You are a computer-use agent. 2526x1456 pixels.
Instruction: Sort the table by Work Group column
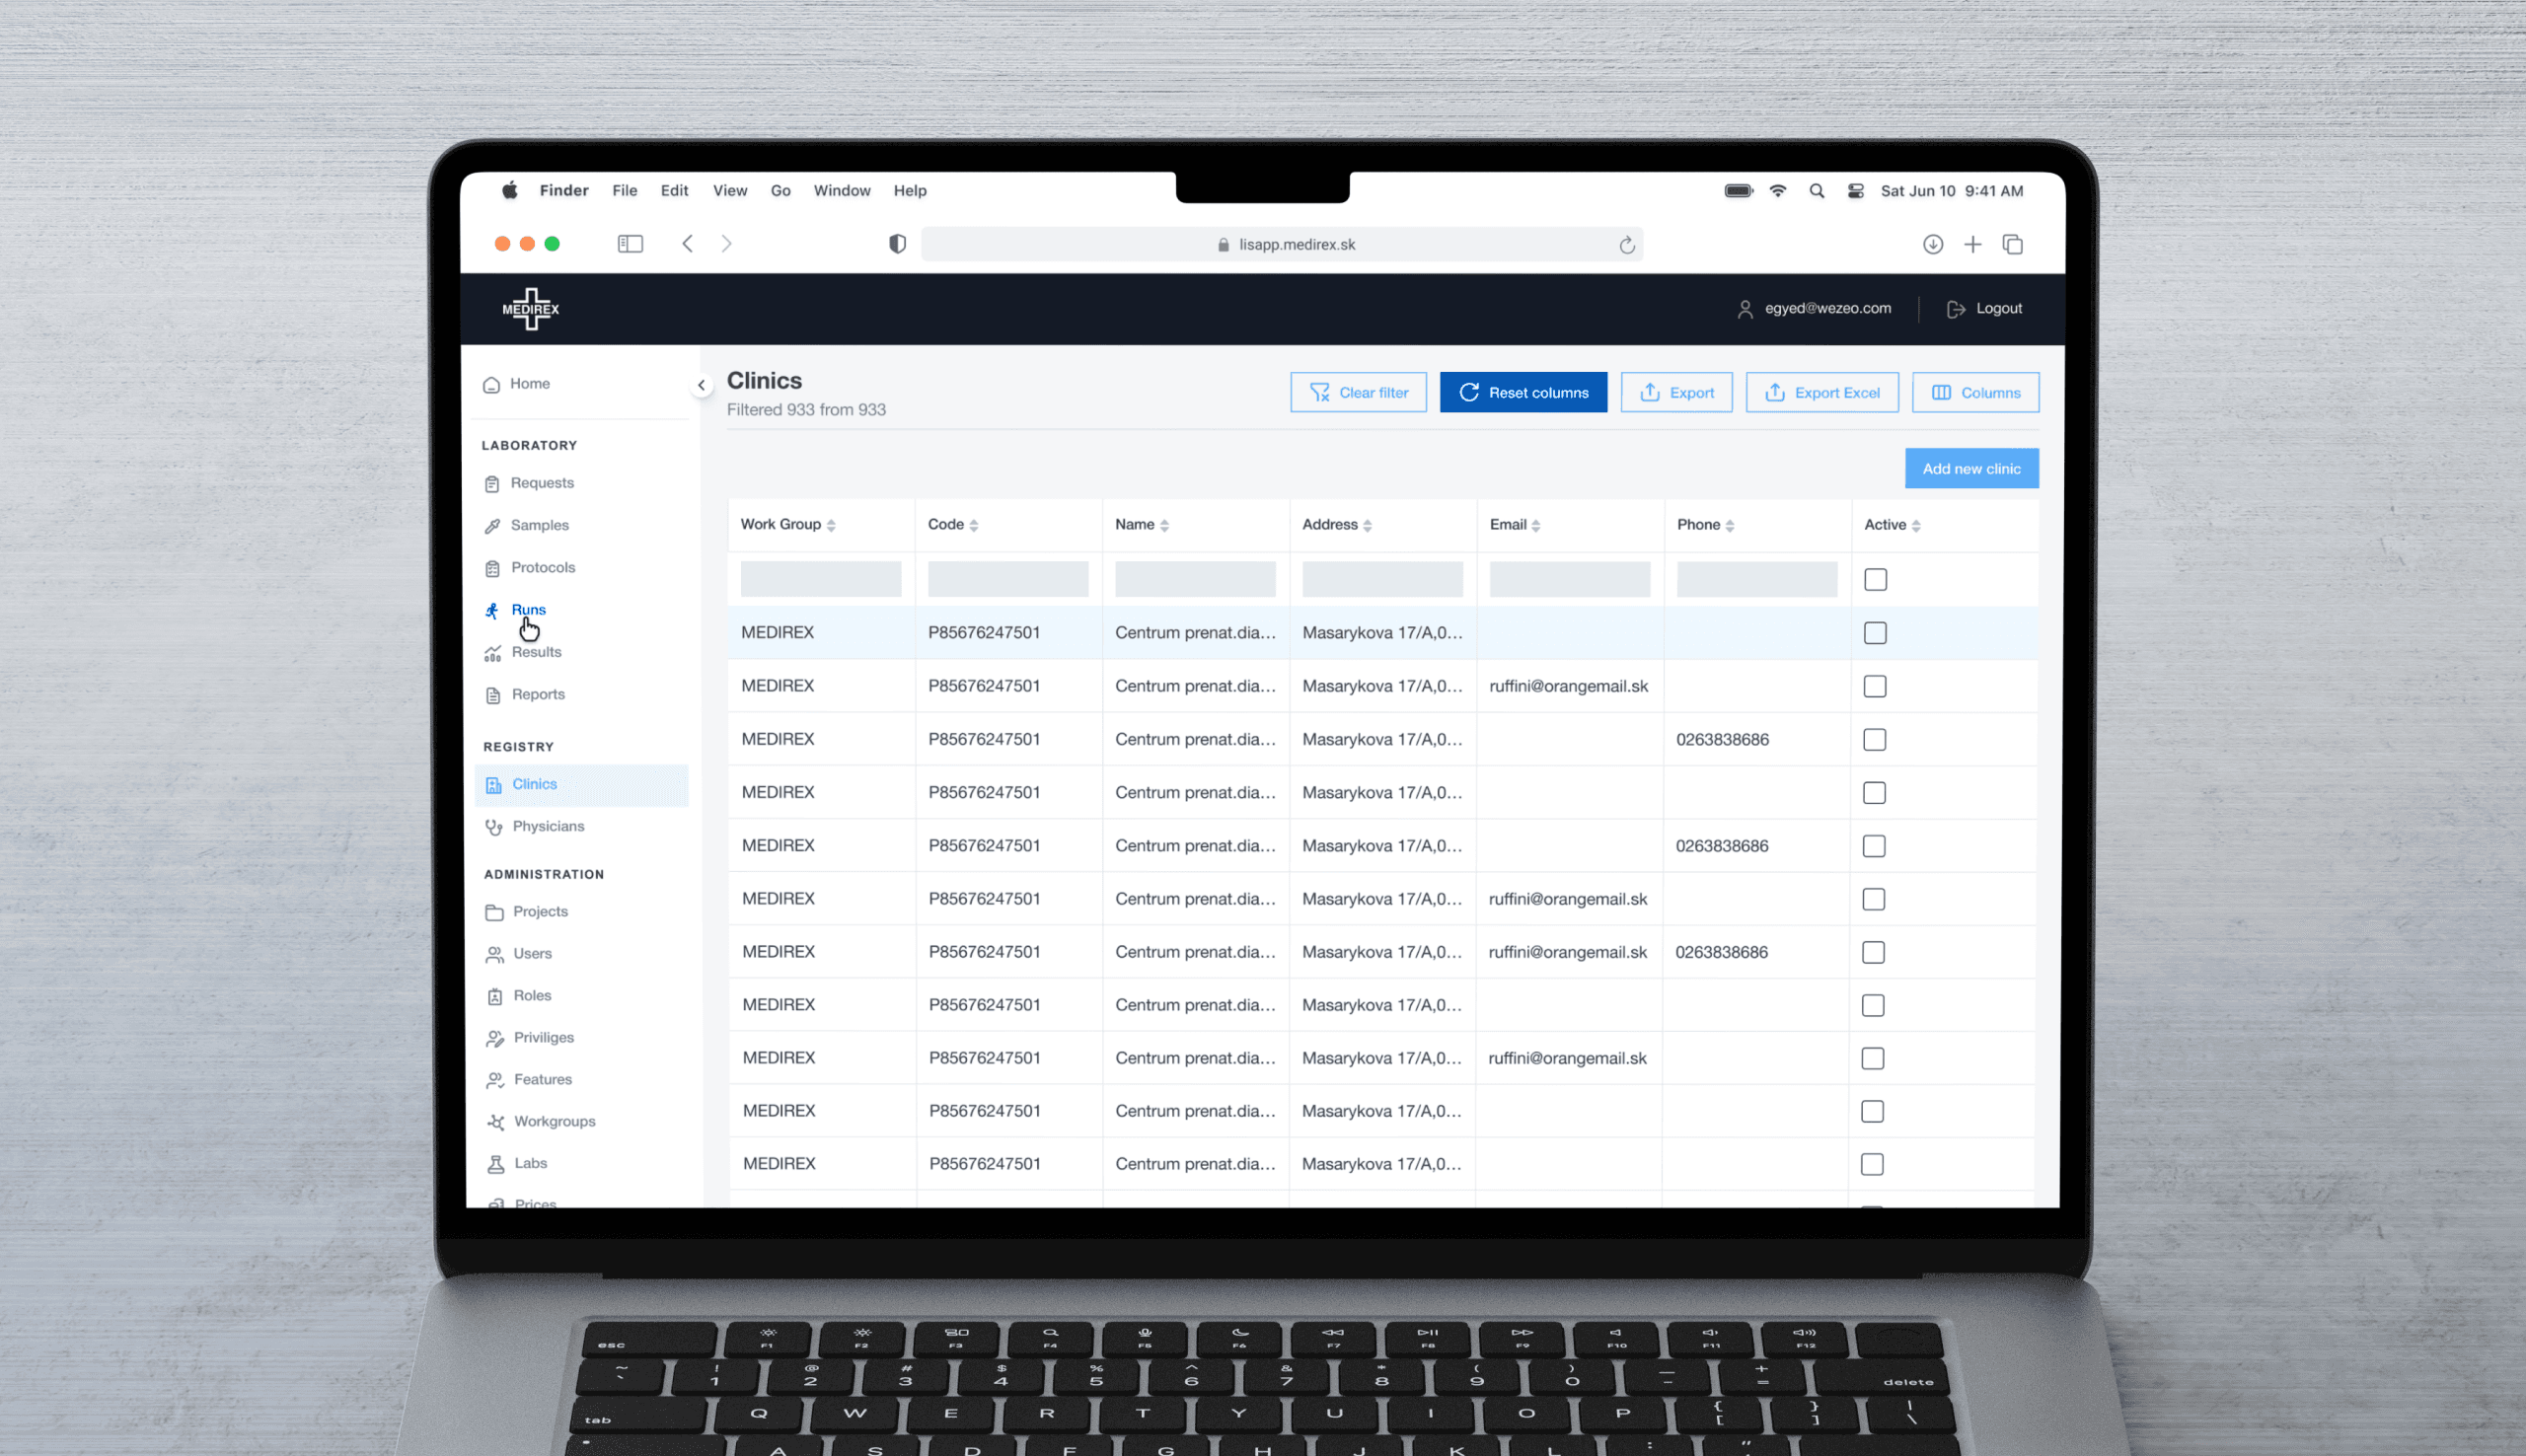(x=831, y=525)
